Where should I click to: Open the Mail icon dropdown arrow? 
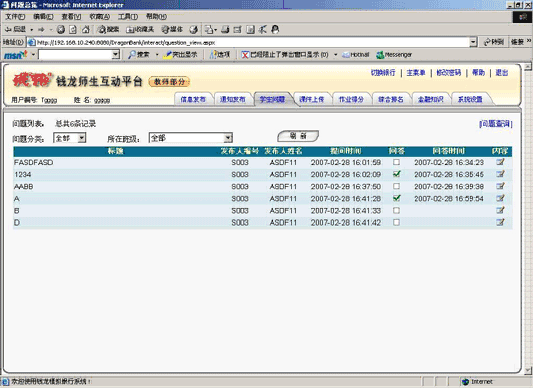[x=216, y=30]
